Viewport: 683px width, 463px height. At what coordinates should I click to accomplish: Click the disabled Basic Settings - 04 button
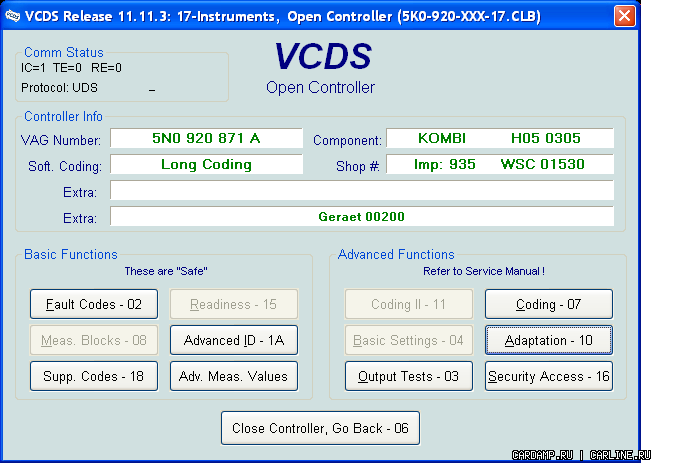(409, 340)
